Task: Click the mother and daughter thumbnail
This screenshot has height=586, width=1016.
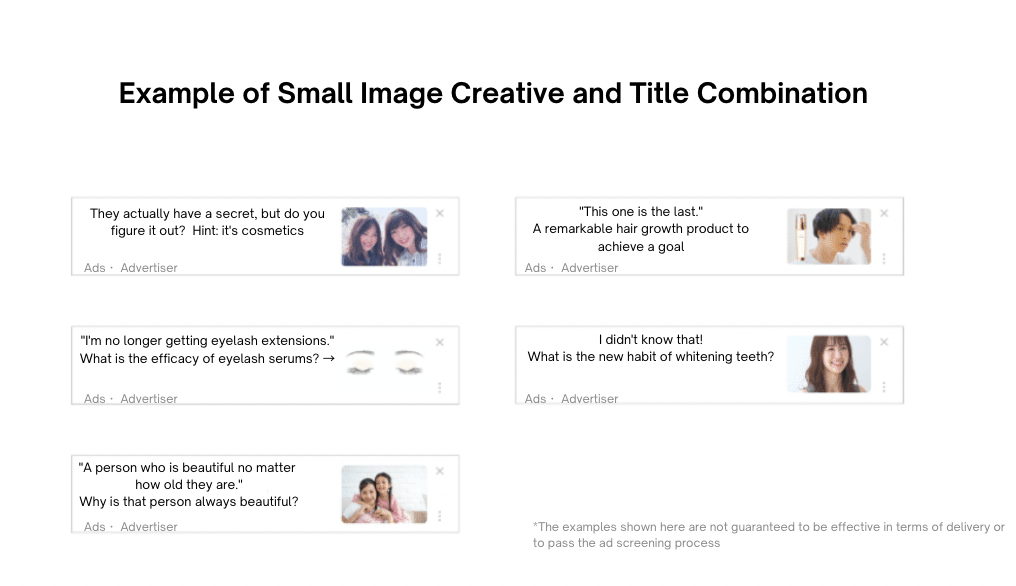Action: pyautogui.click(x=384, y=494)
